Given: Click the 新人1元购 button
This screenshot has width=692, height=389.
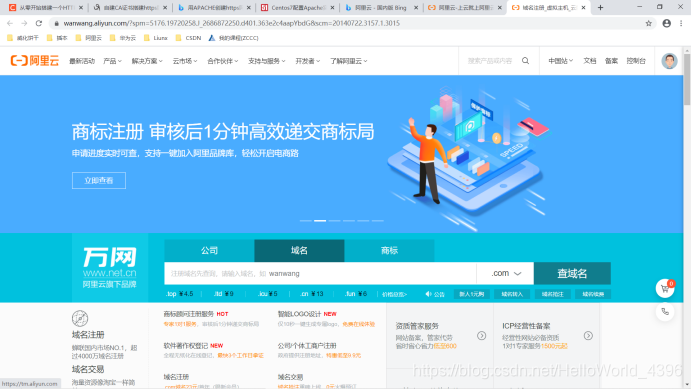Looking at the screenshot, I should tap(472, 294).
